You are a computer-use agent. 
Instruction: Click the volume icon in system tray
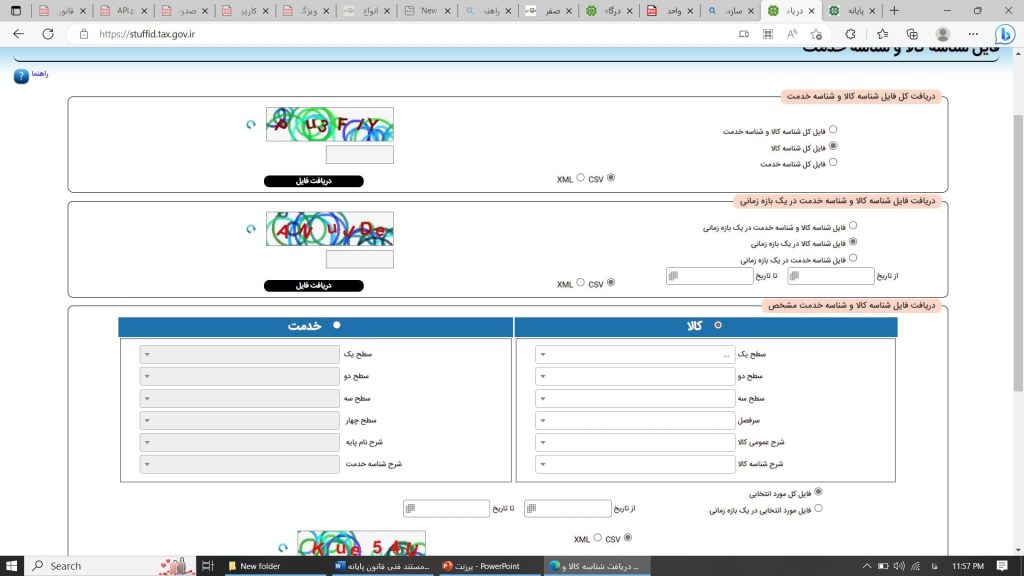coord(899,566)
